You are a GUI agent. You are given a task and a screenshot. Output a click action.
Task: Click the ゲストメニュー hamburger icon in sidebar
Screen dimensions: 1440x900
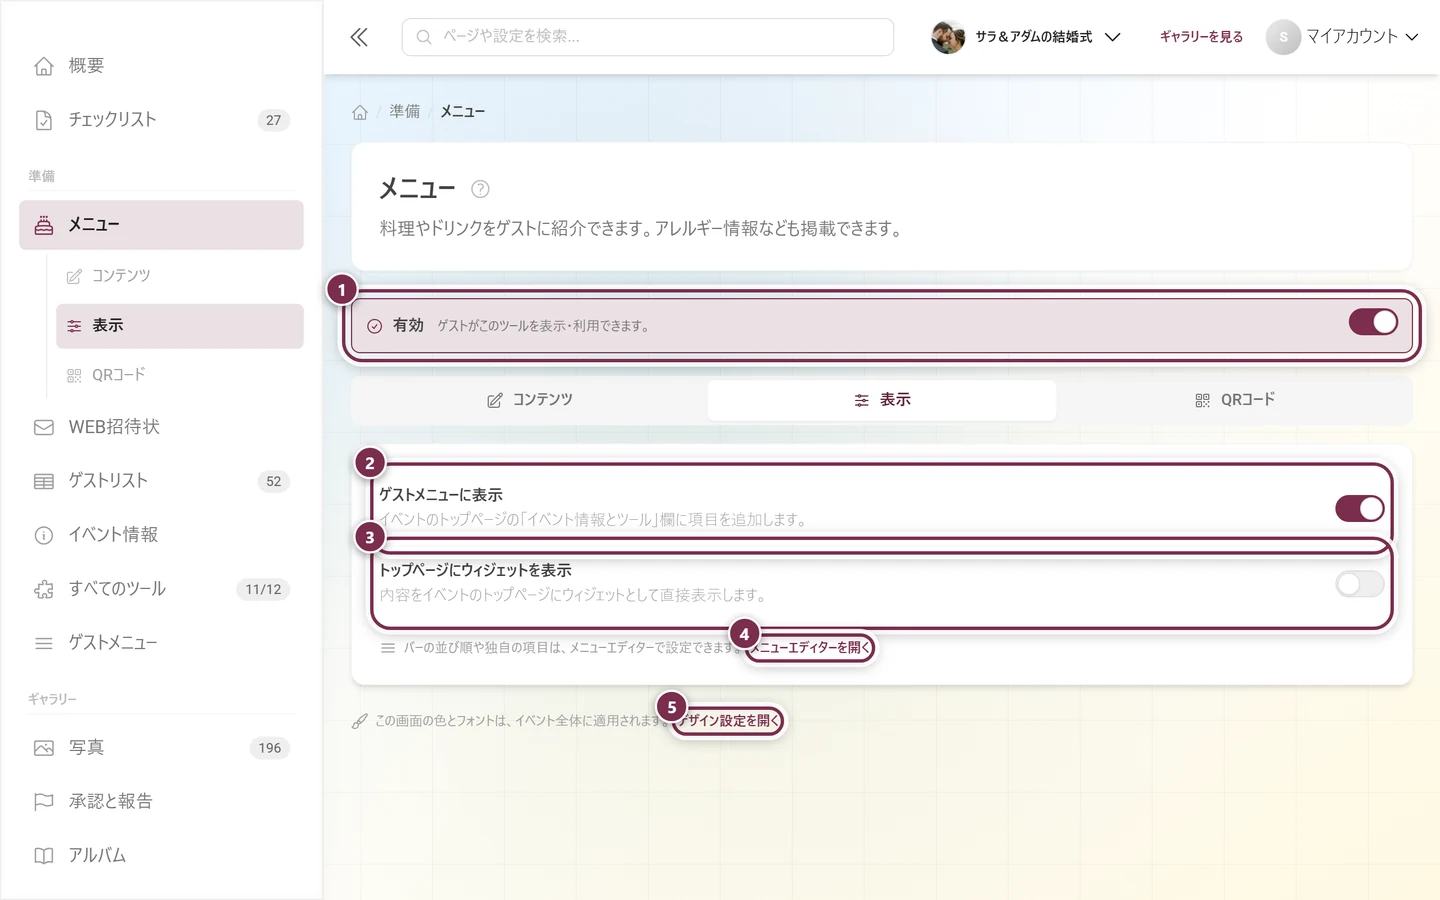tap(44, 643)
